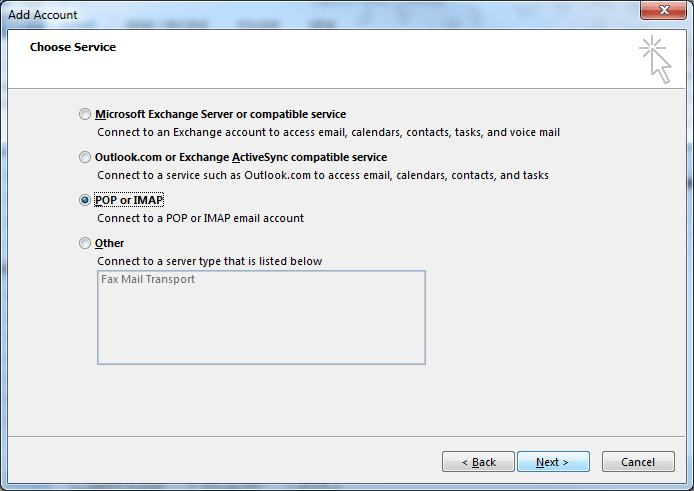Click the Add Account title bar
This screenshot has height=491, width=694.
[310, 14]
